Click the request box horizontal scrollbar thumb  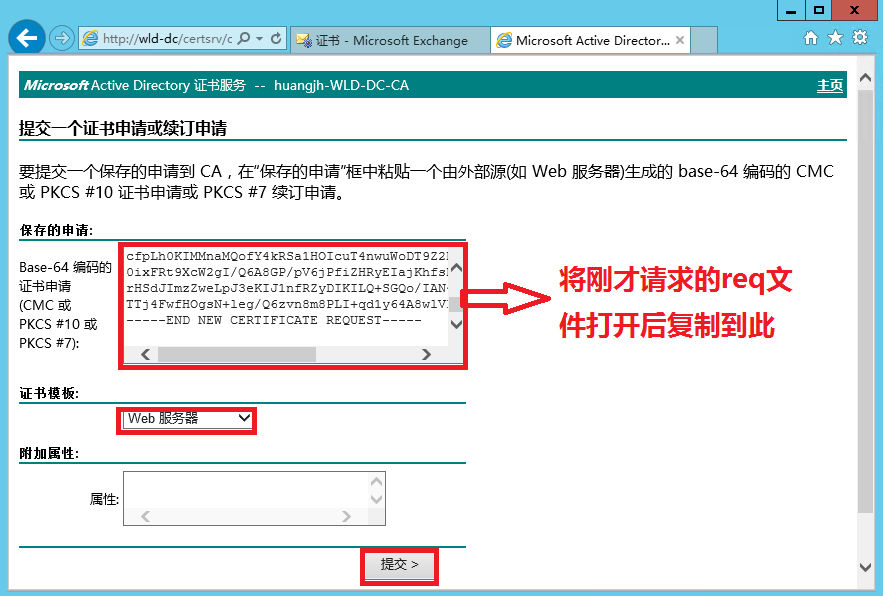(237, 354)
